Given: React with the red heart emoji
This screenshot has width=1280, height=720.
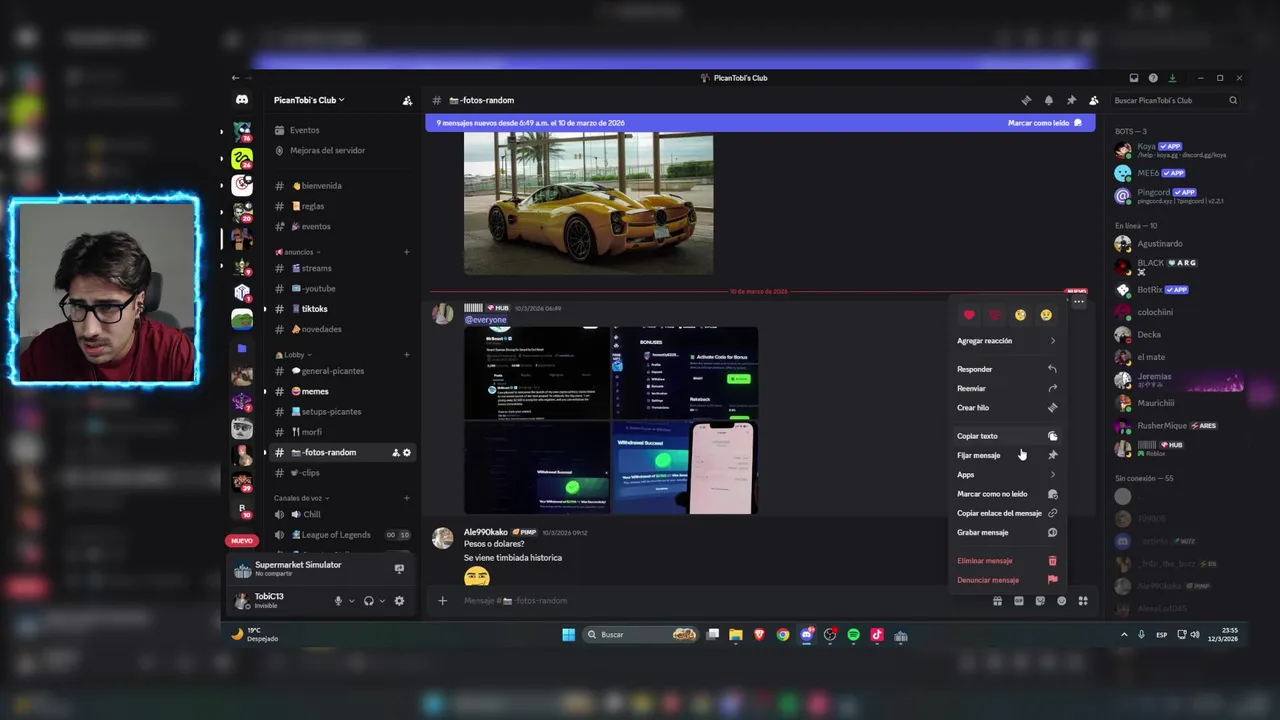Looking at the screenshot, I should coord(969,315).
